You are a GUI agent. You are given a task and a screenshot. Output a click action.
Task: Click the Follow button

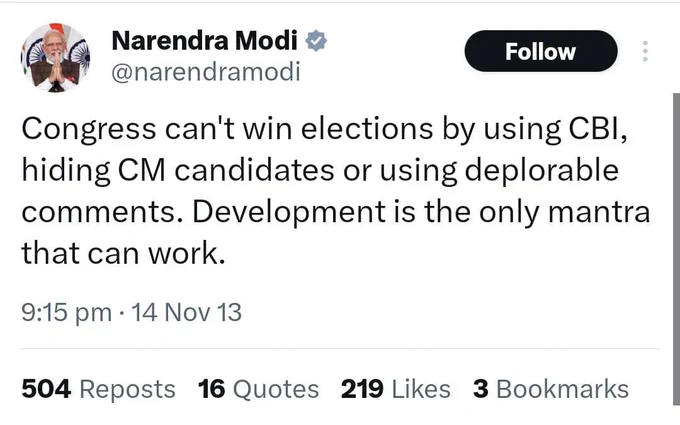541,51
